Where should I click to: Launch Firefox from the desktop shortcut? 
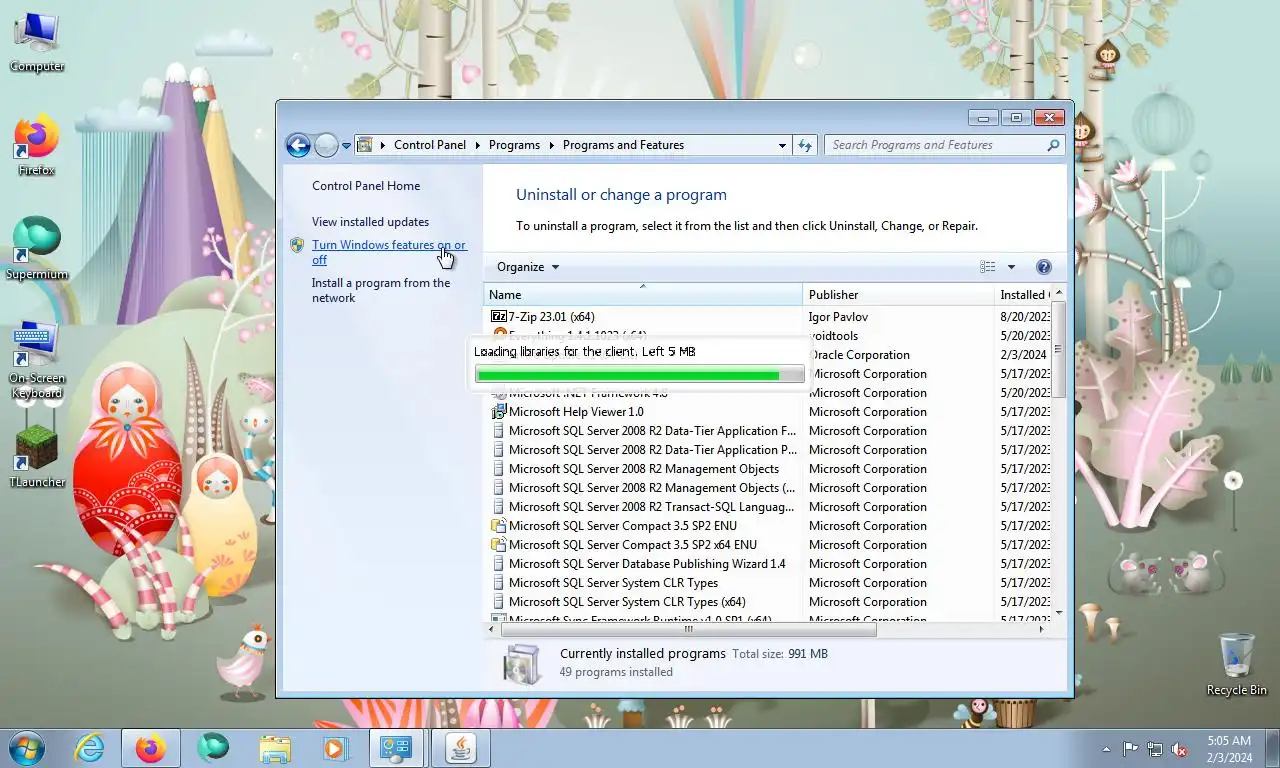coord(37,146)
